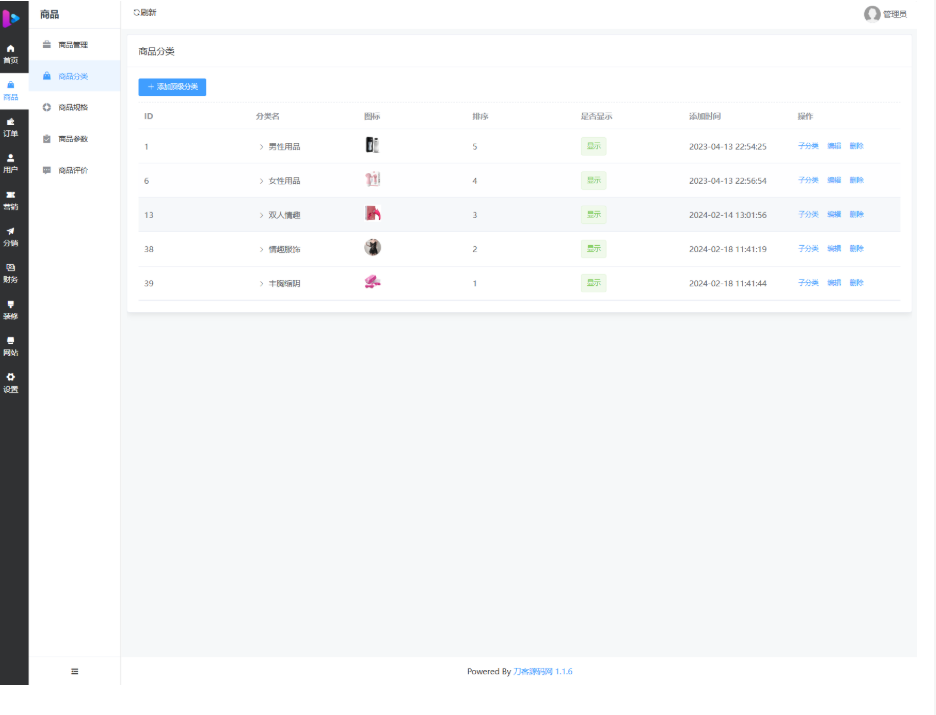Expand the 情趣服饰 category row

pyautogui.click(x=261, y=249)
